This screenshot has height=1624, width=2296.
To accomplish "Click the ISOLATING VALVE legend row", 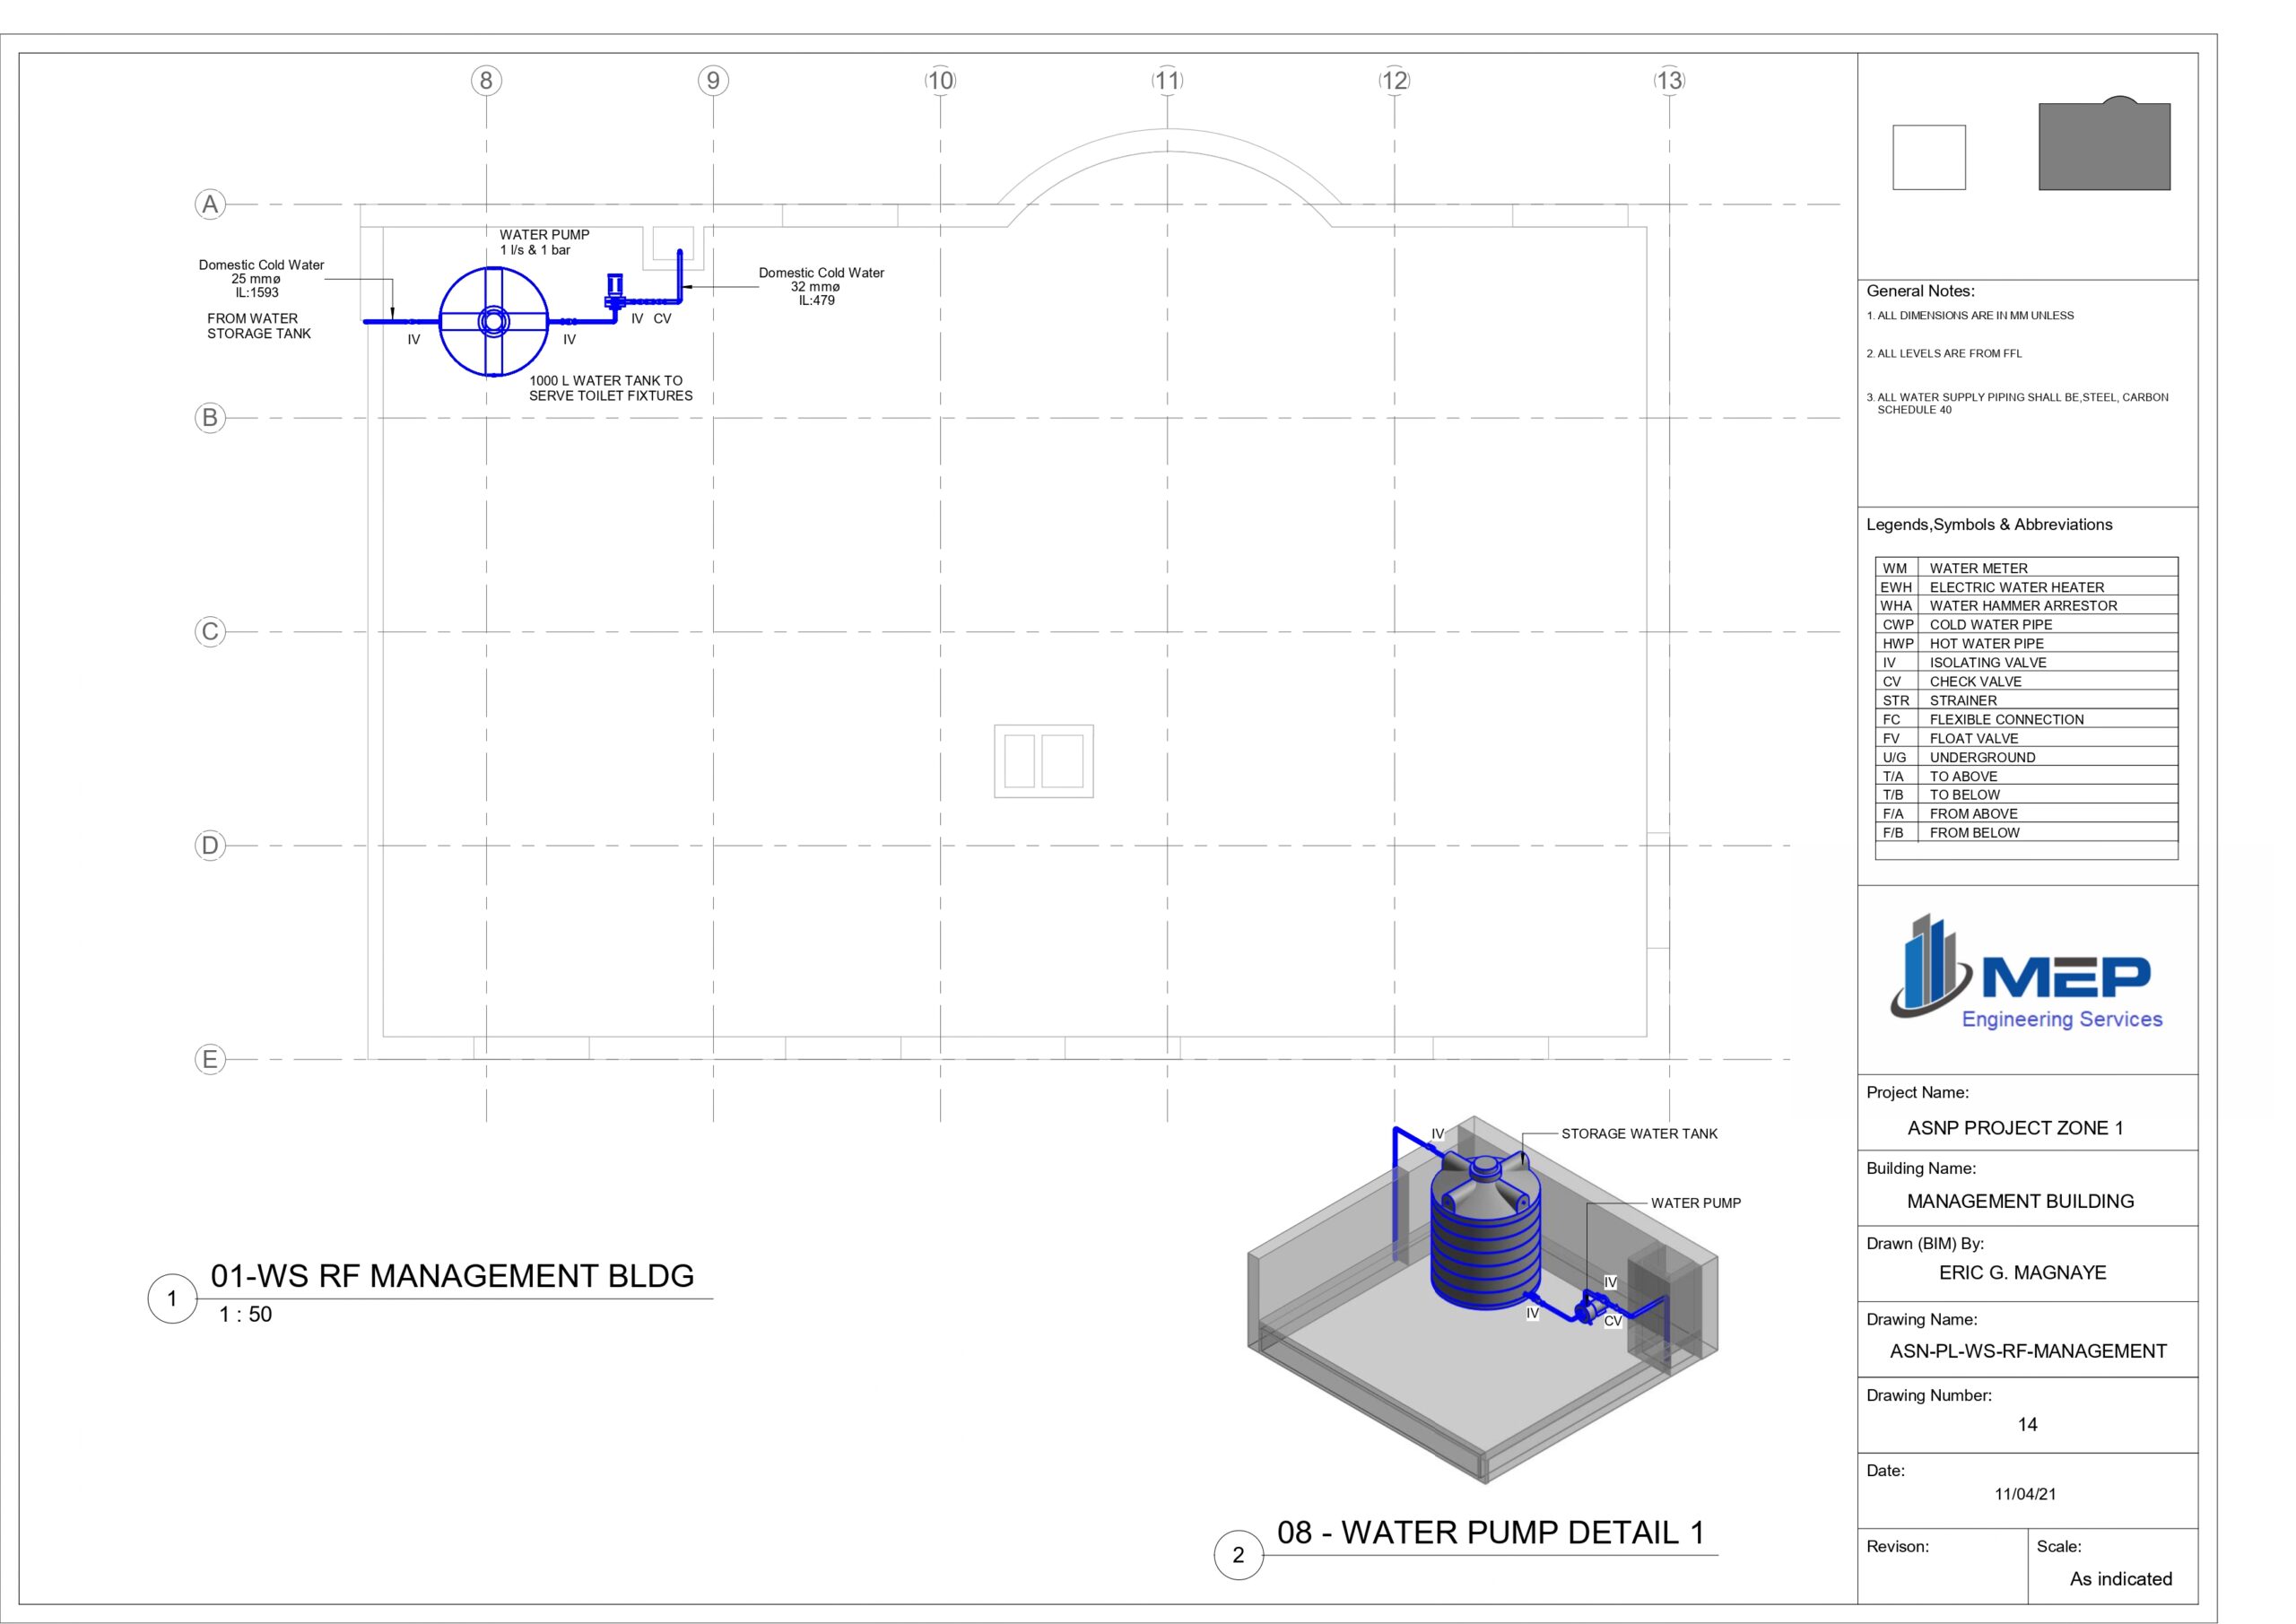I will pos(1987,662).
